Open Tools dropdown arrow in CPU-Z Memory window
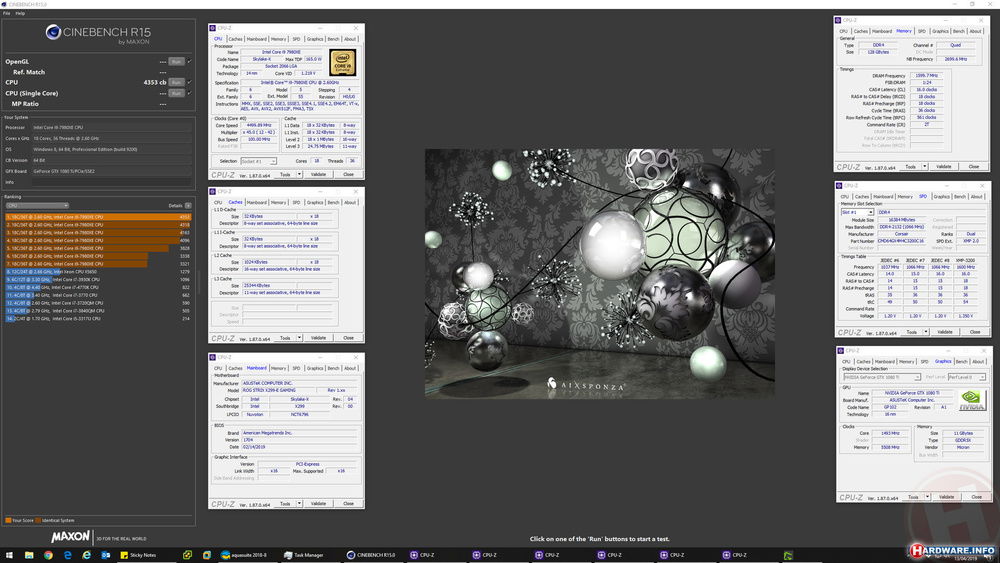This screenshot has height=563, width=1000. click(x=924, y=166)
